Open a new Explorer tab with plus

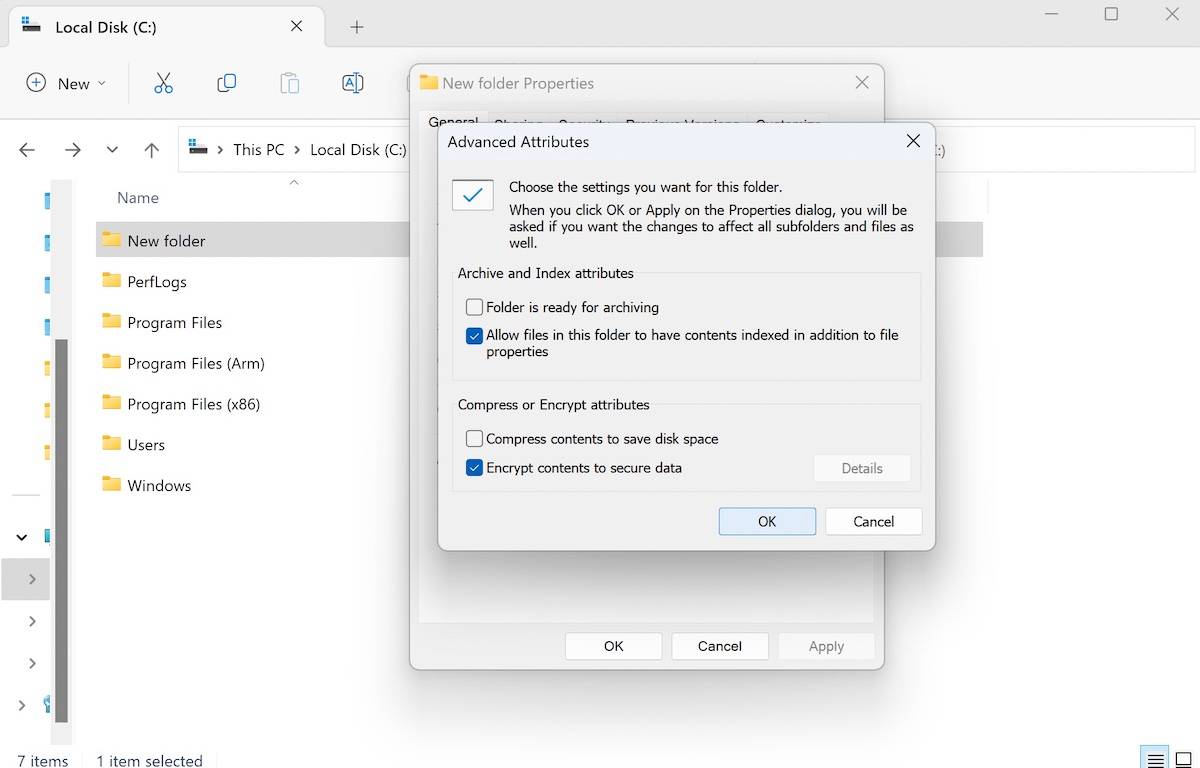coord(357,27)
